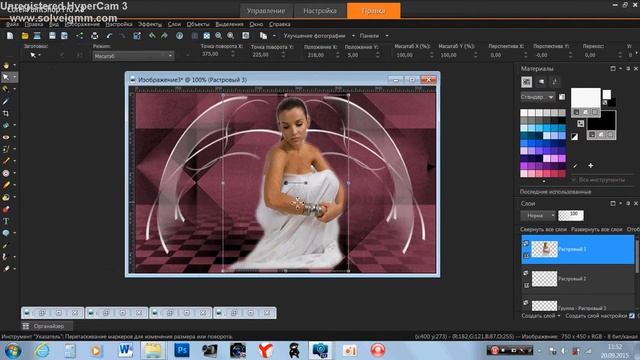Select the Pick pointer tool

click(x=6, y=77)
